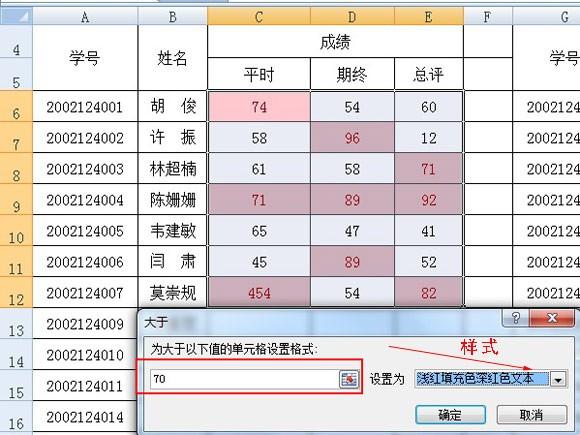Select column A header
The image size is (580, 435).
[x=85, y=17]
